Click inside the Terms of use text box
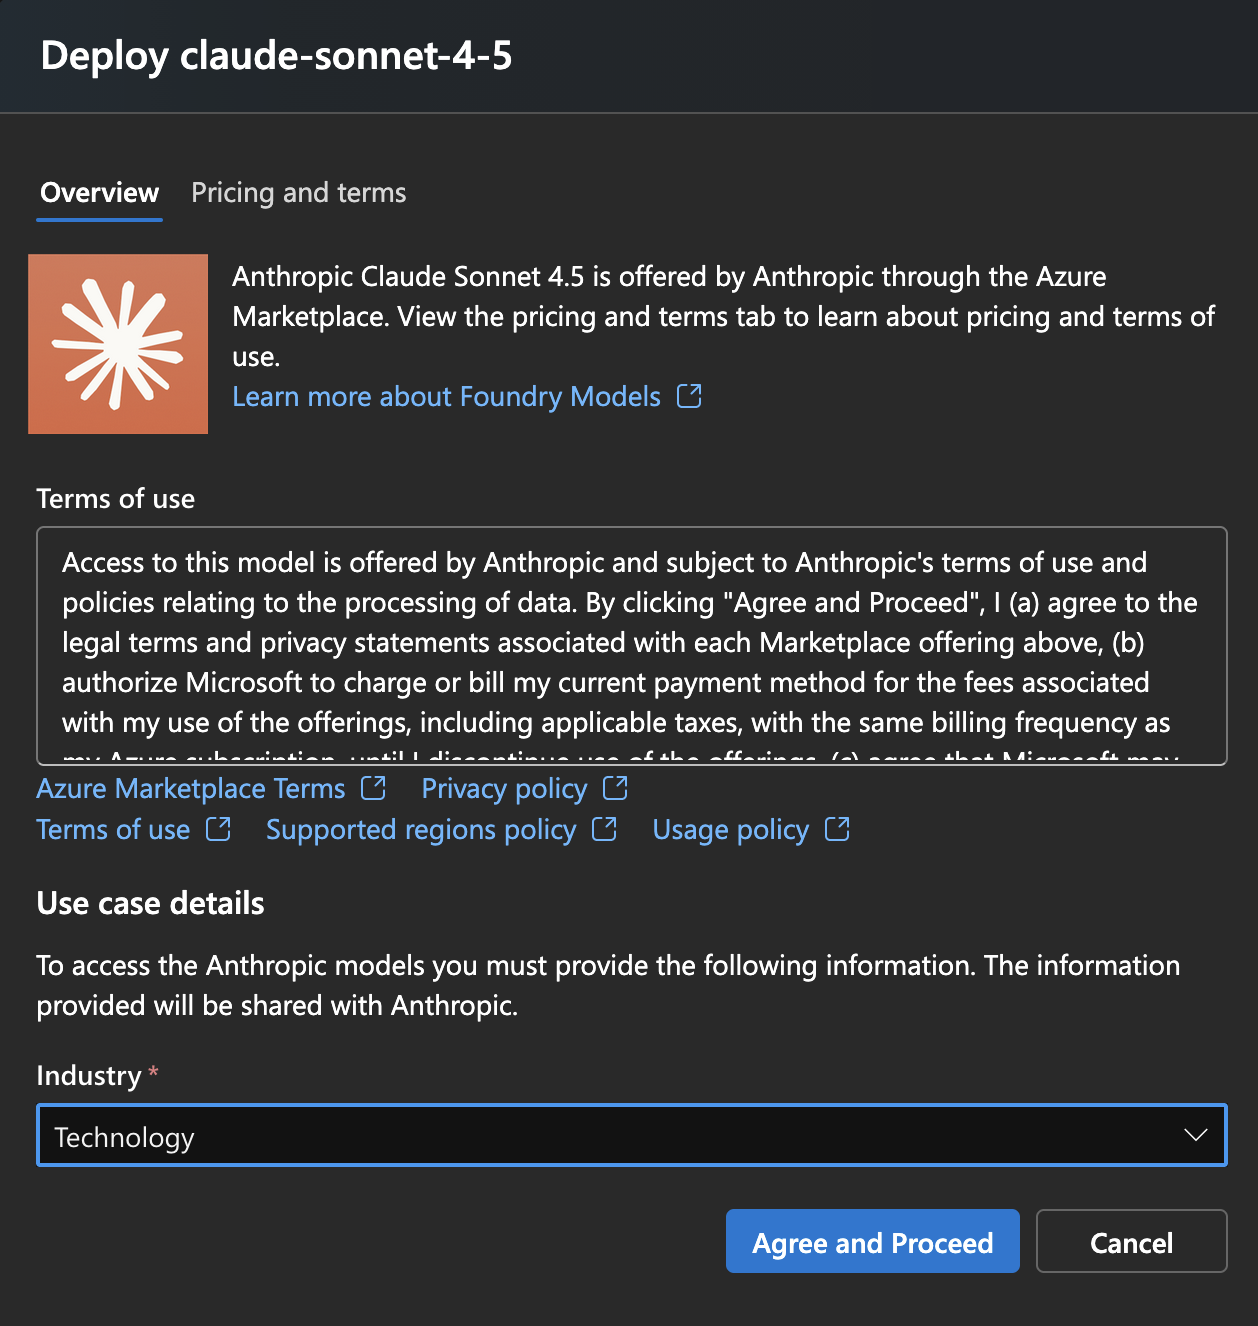The width and height of the screenshot is (1258, 1326). pos(630,645)
